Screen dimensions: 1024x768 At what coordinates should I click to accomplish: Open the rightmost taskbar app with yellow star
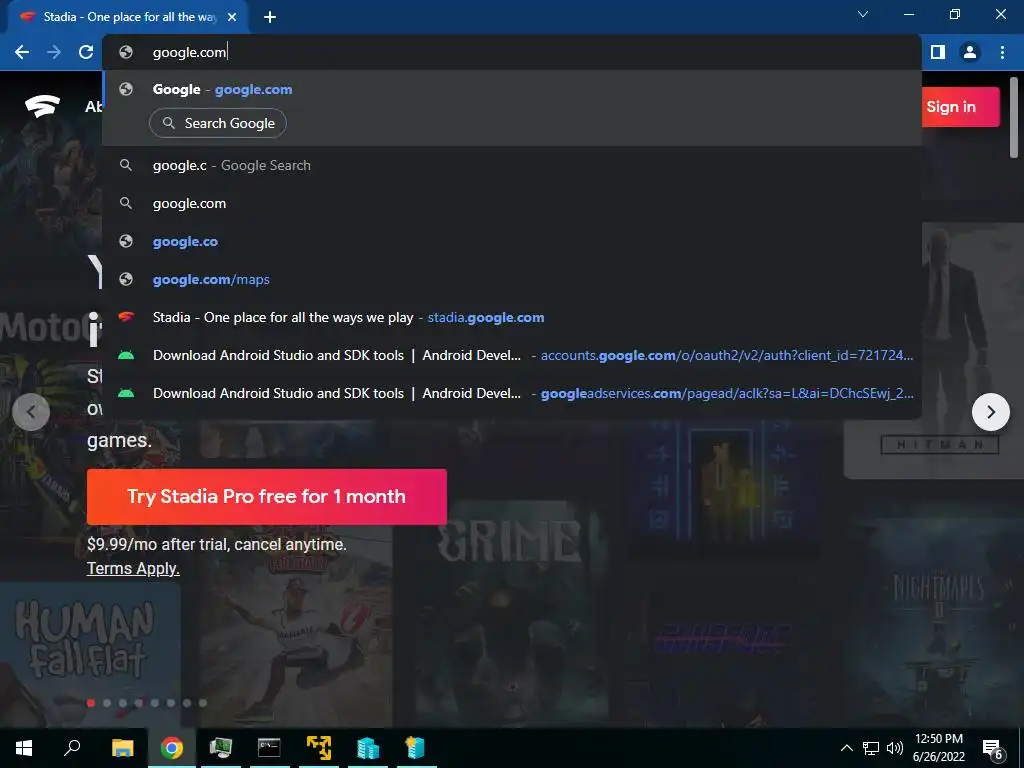click(416, 748)
